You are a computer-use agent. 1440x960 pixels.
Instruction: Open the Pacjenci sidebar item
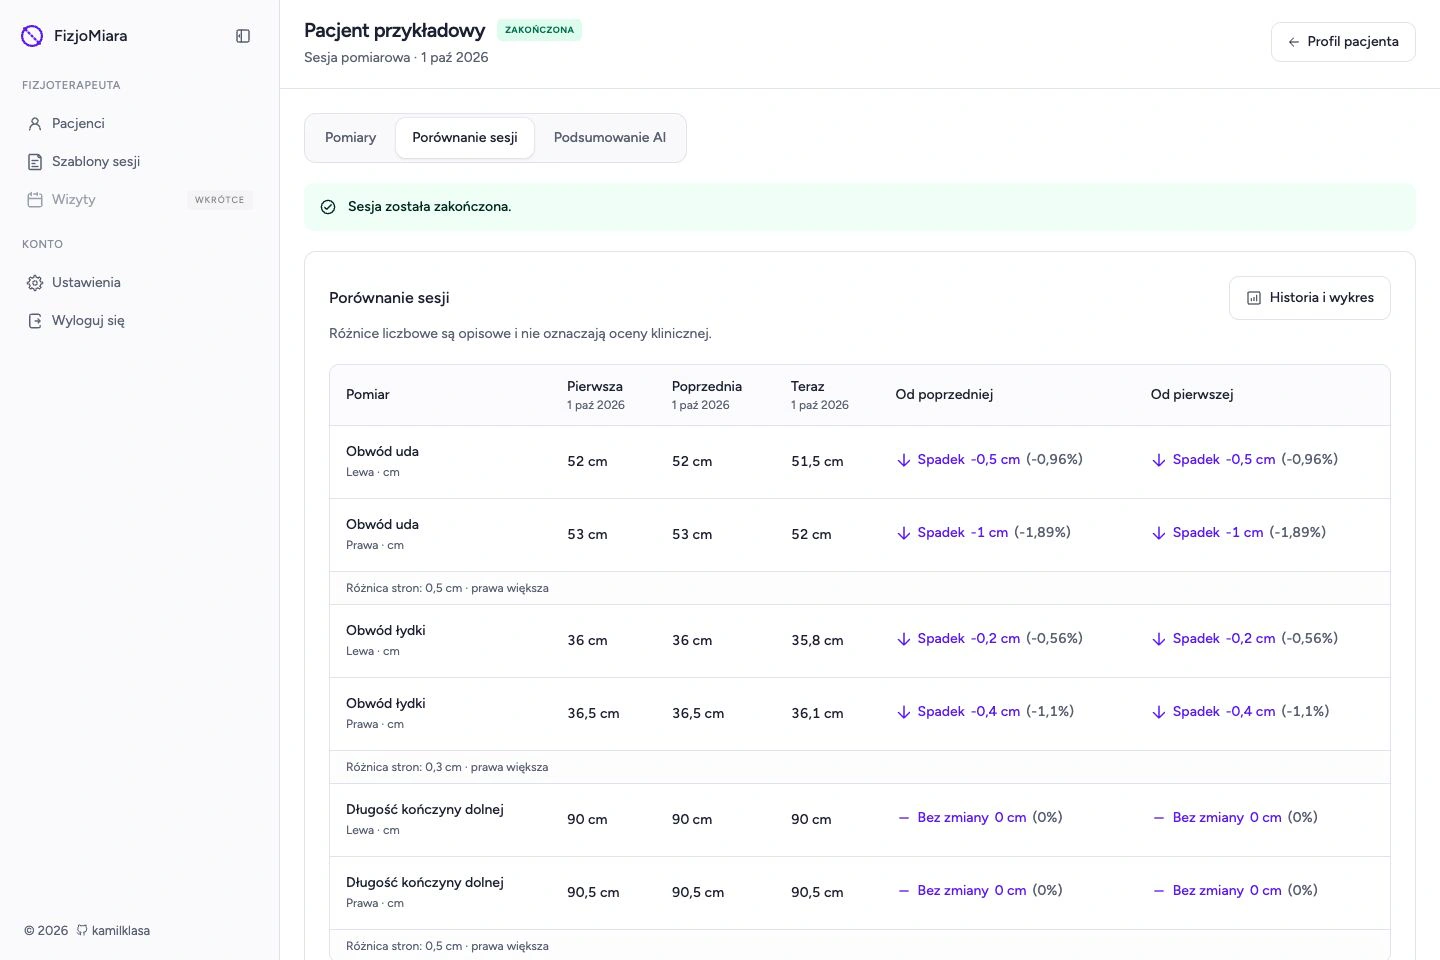[139, 124]
